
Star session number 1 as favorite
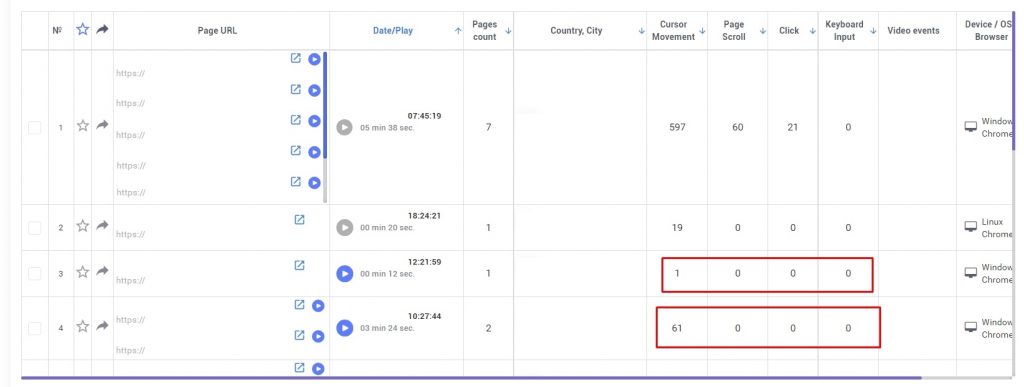coord(82,125)
